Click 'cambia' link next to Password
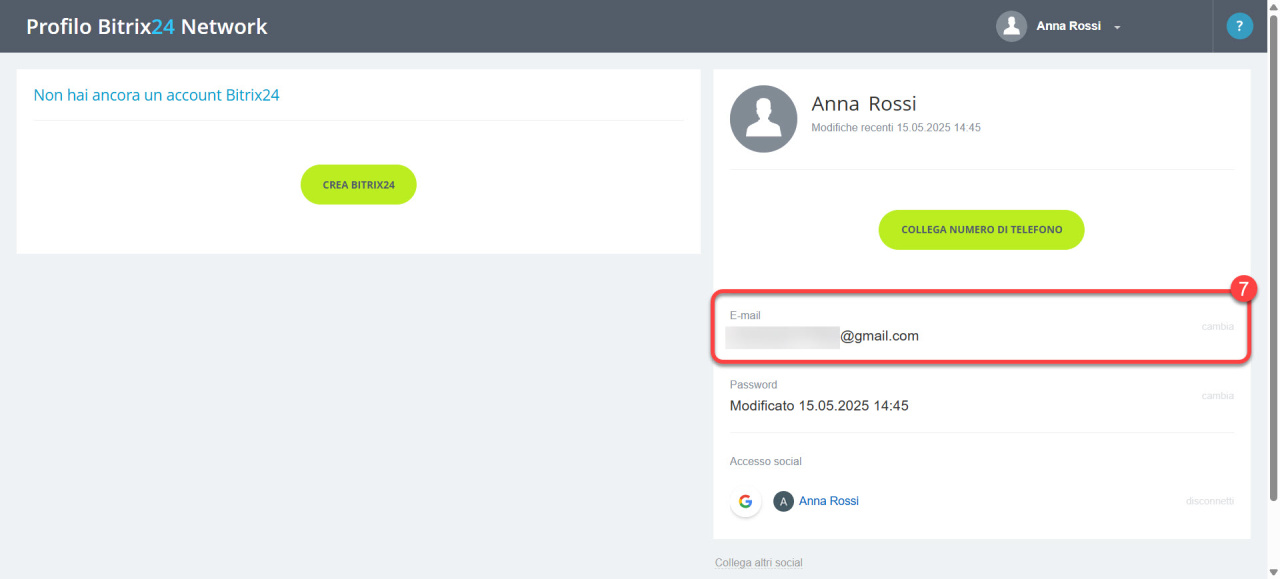Screen dimensions: 1280x579 [x=1217, y=396]
